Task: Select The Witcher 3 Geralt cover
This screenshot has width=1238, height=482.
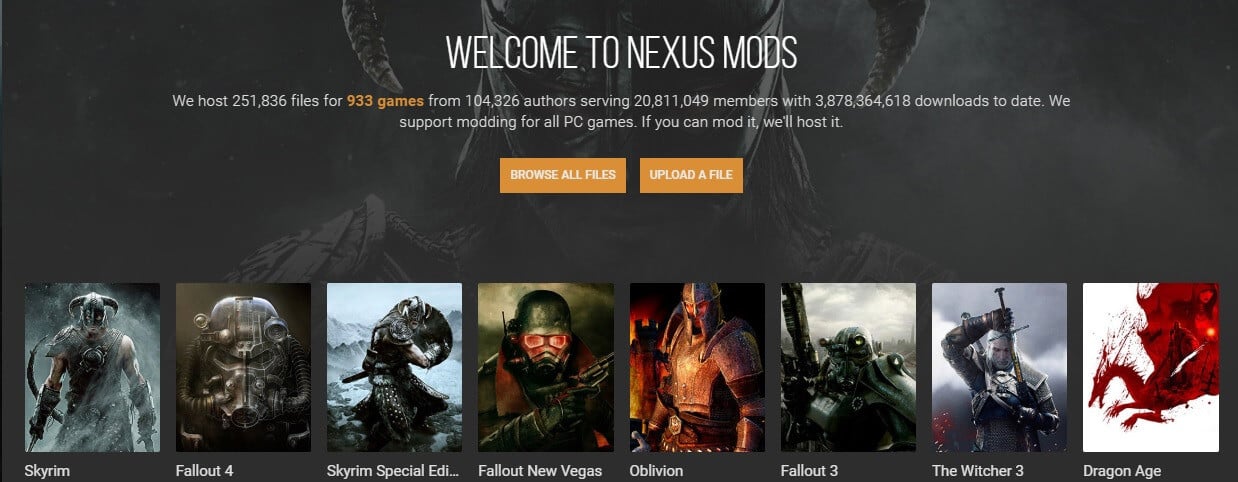Action: pyautogui.click(x=999, y=367)
